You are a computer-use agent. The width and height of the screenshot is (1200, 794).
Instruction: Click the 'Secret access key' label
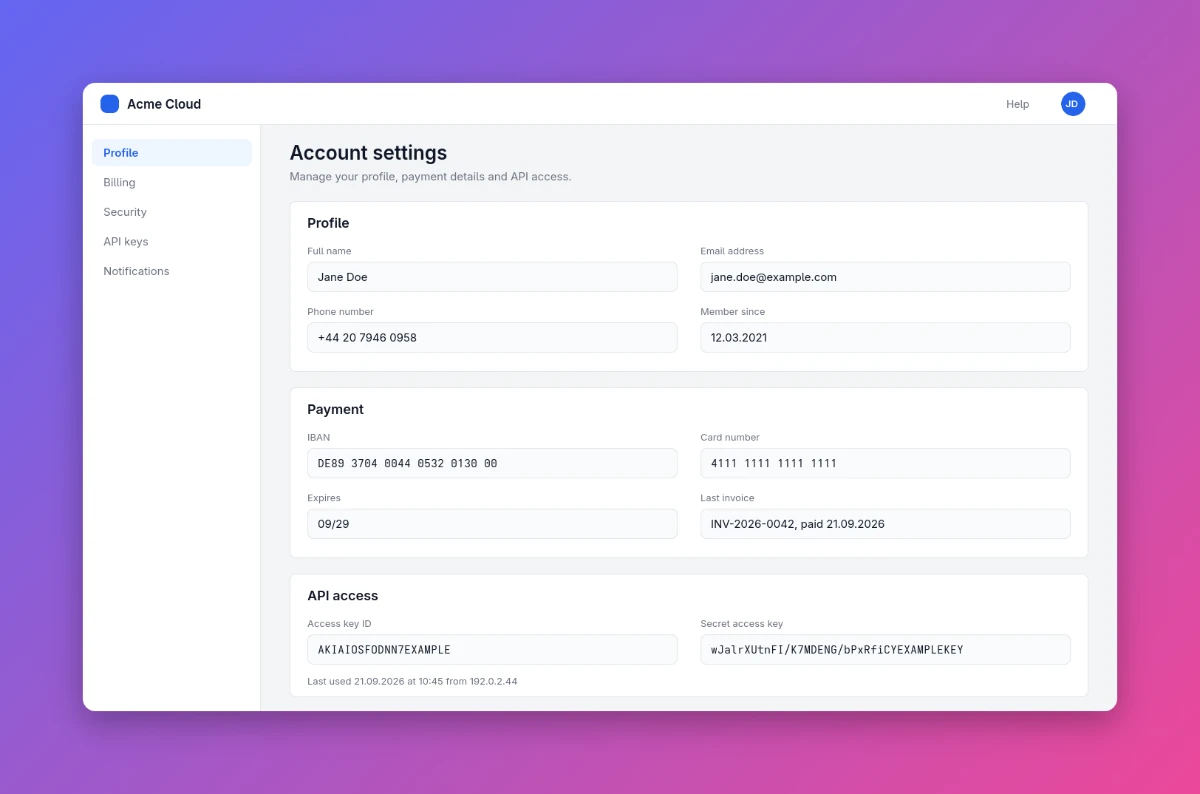click(742, 624)
